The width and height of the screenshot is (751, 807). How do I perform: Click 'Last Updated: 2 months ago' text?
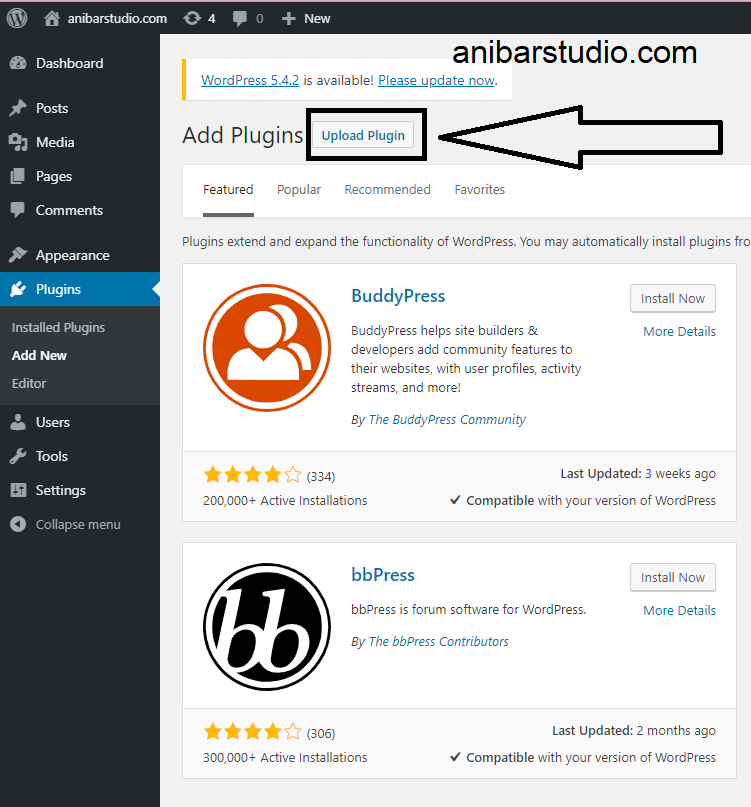634,731
